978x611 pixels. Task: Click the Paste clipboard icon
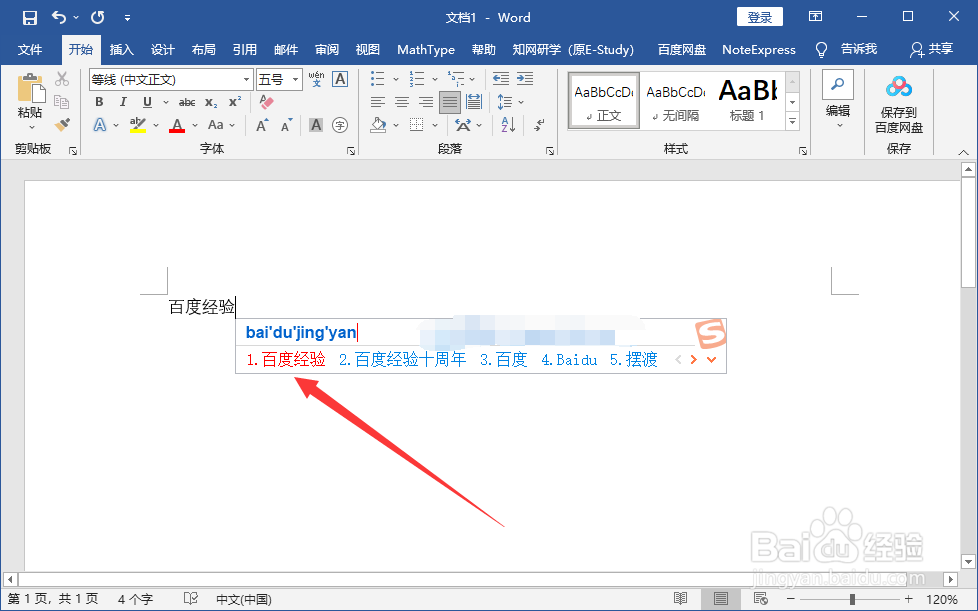(31, 89)
